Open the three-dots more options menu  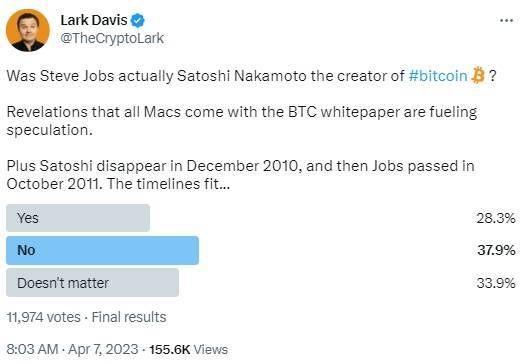point(506,21)
